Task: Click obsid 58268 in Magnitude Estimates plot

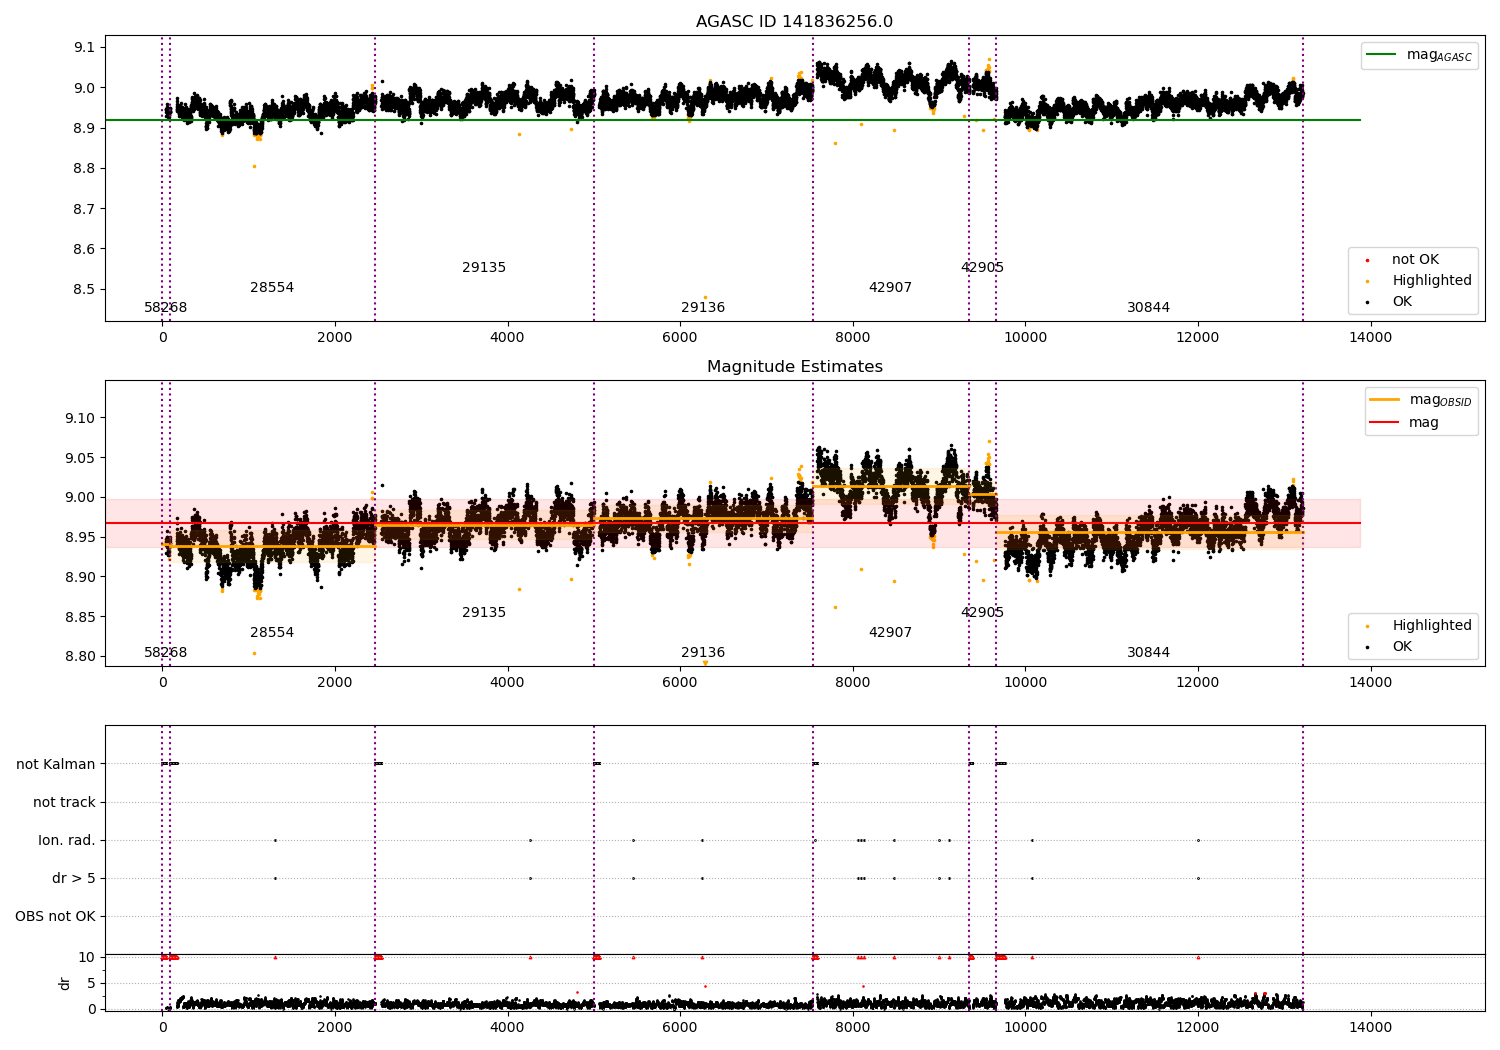Action: click(165, 653)
